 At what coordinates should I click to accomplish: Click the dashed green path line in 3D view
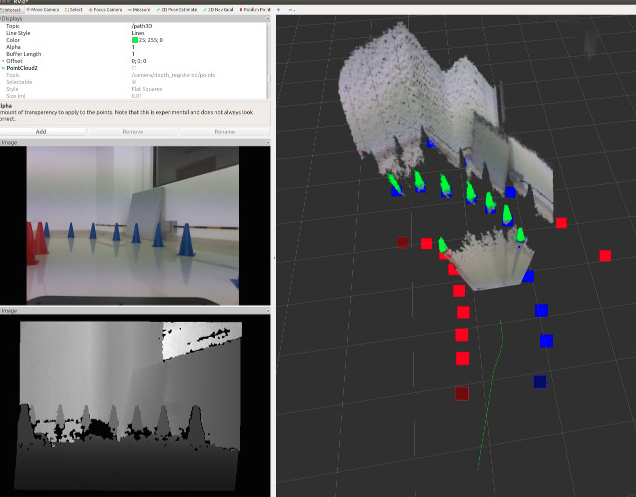(492, 395)
